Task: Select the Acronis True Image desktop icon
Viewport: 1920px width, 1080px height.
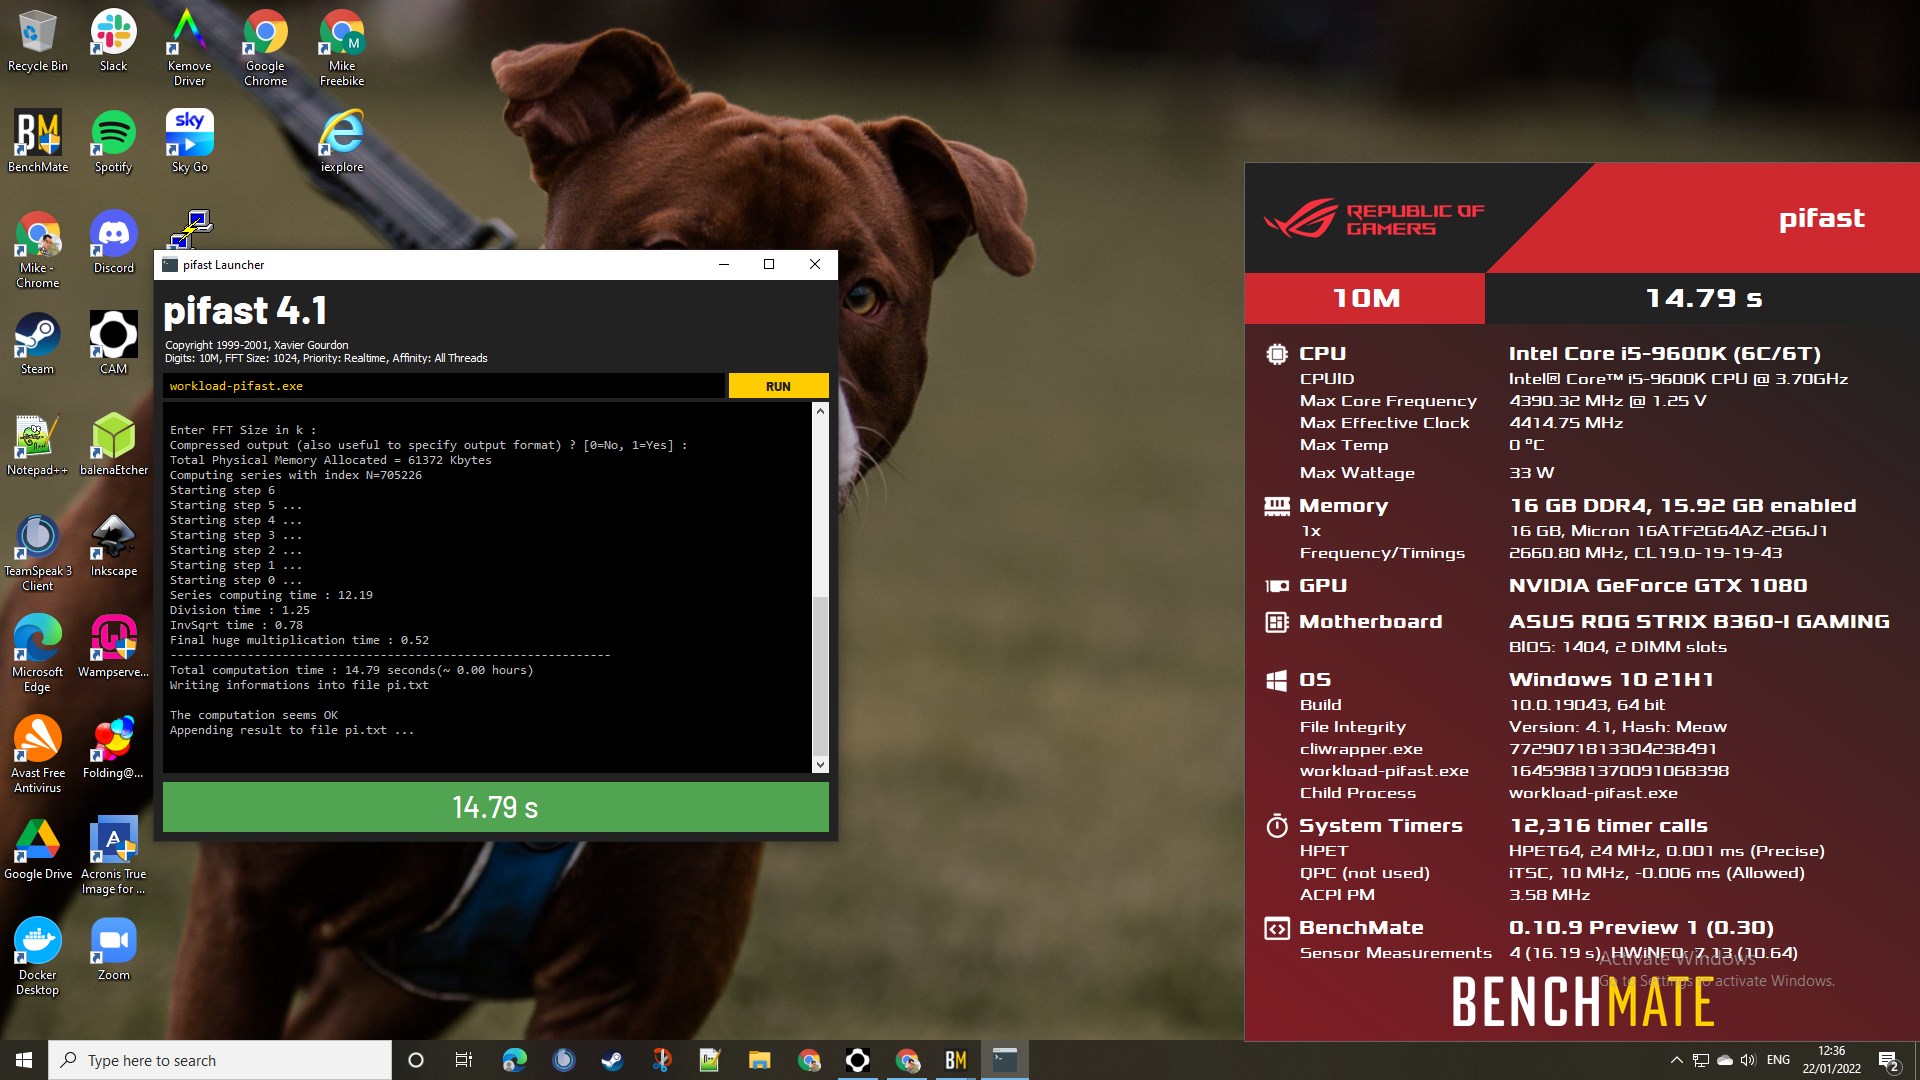Action: coord(113,856)
